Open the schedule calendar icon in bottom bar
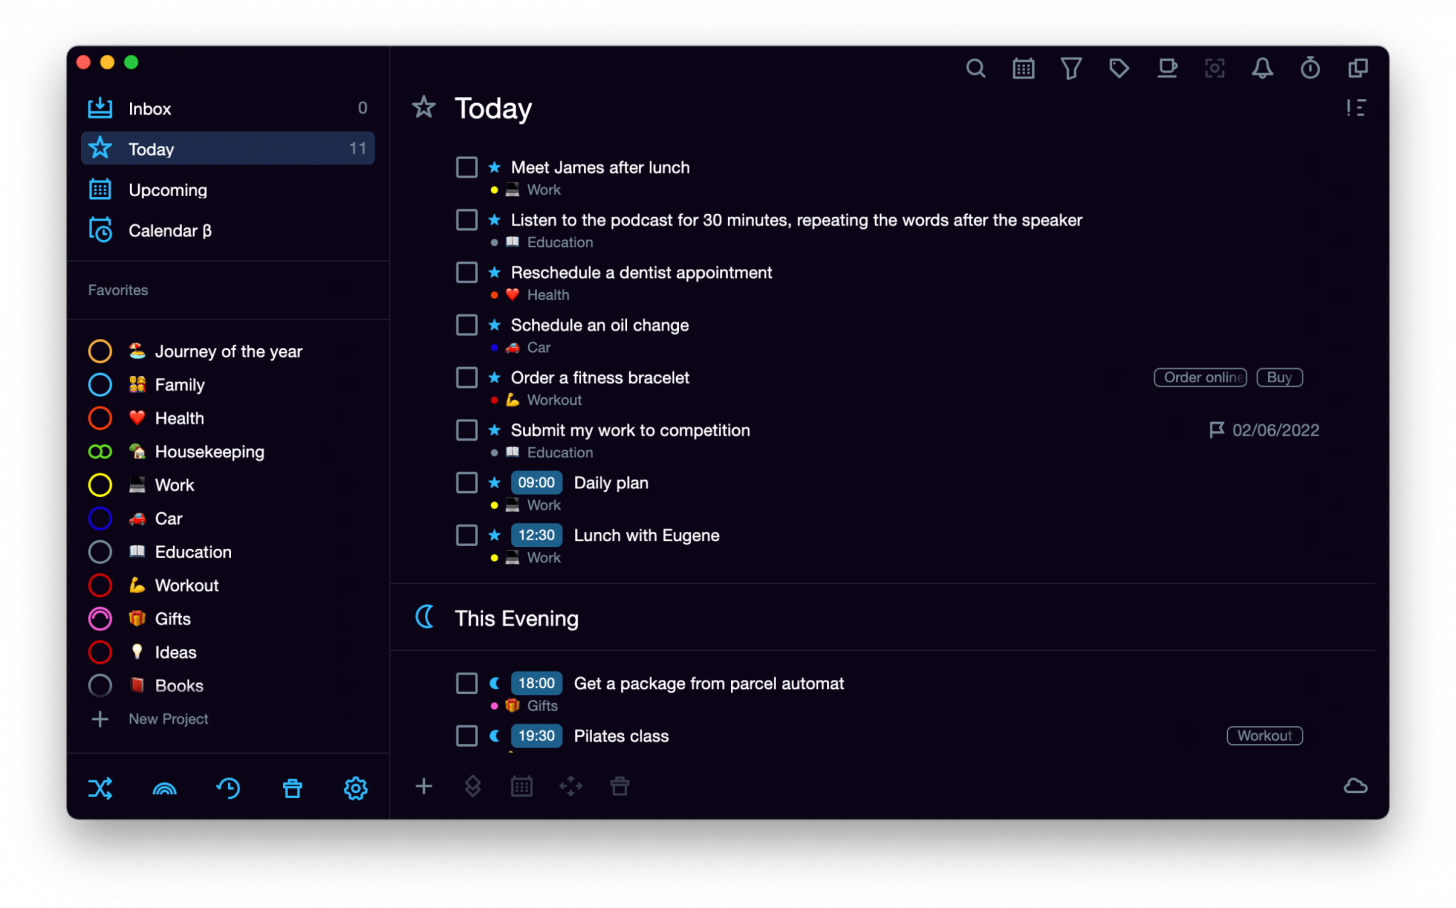1456x908 pixels. click(x=521, y=787)
